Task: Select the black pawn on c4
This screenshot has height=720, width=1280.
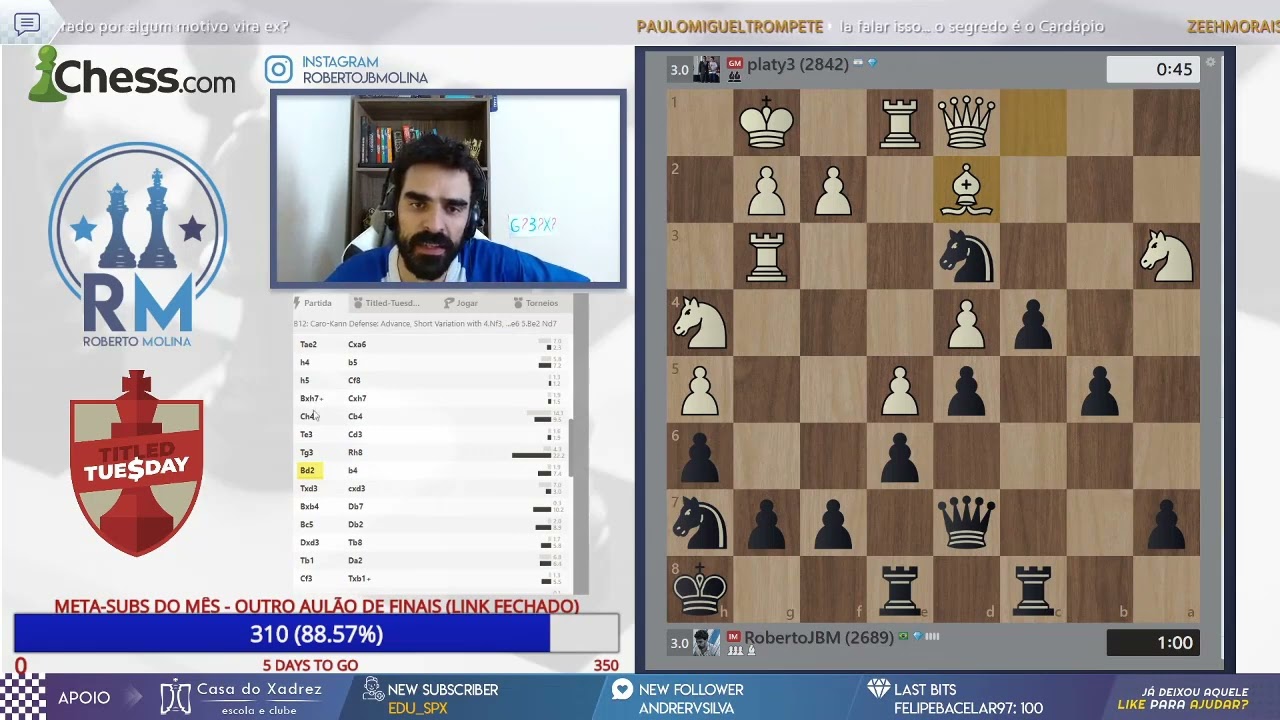Action: point(1033,323)
